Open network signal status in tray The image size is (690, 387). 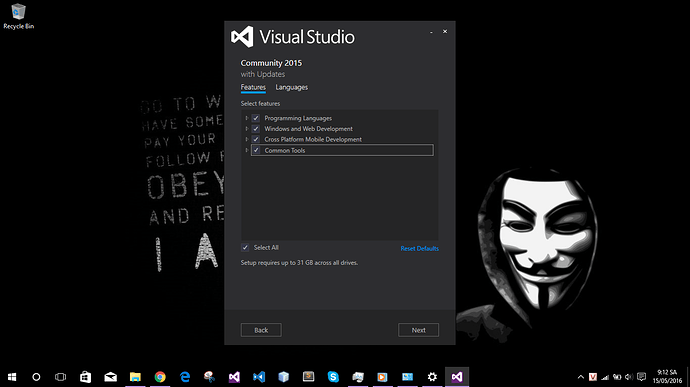605,377
